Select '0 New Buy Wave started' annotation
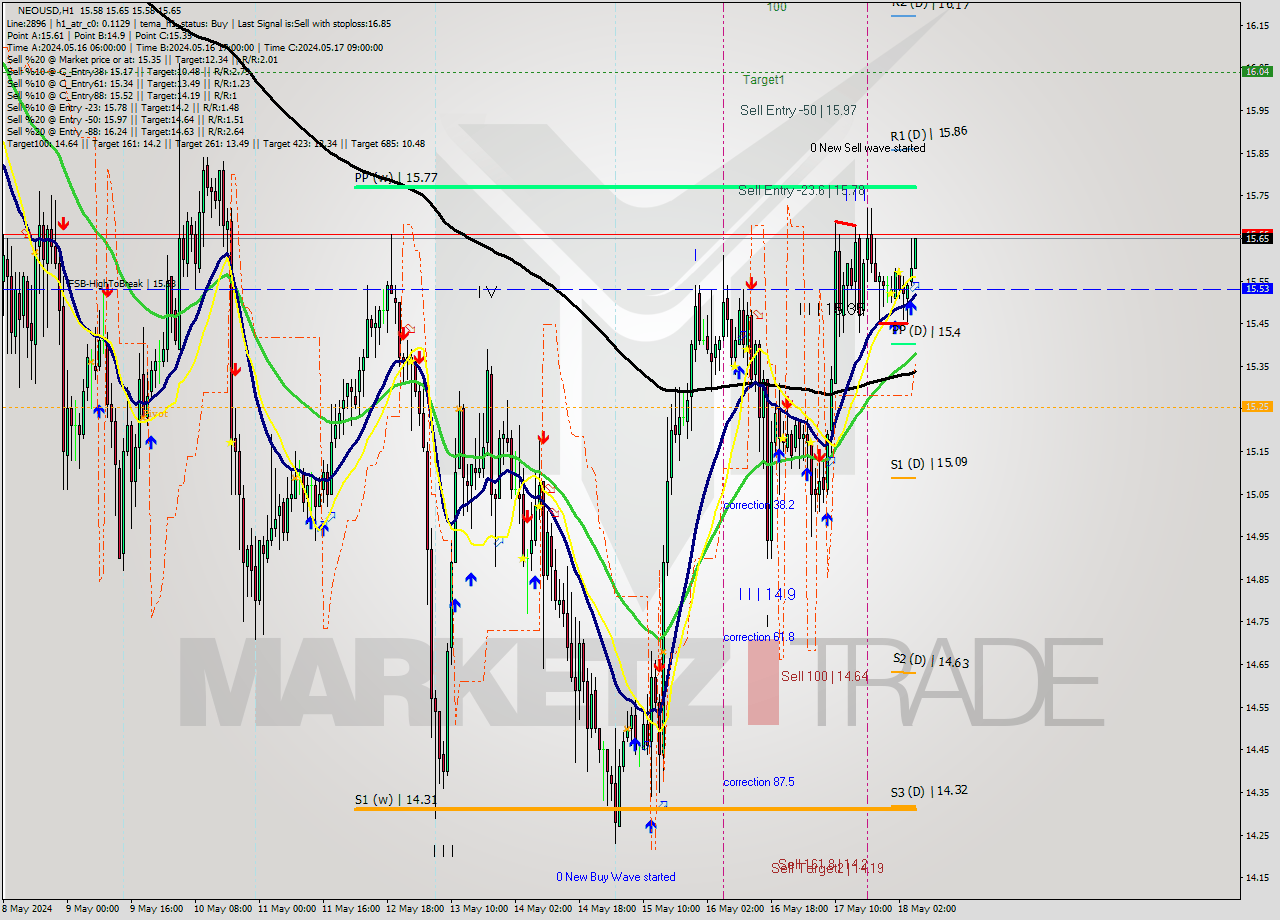The width and height of the screenshot is (1280, 920). (616, 877)
